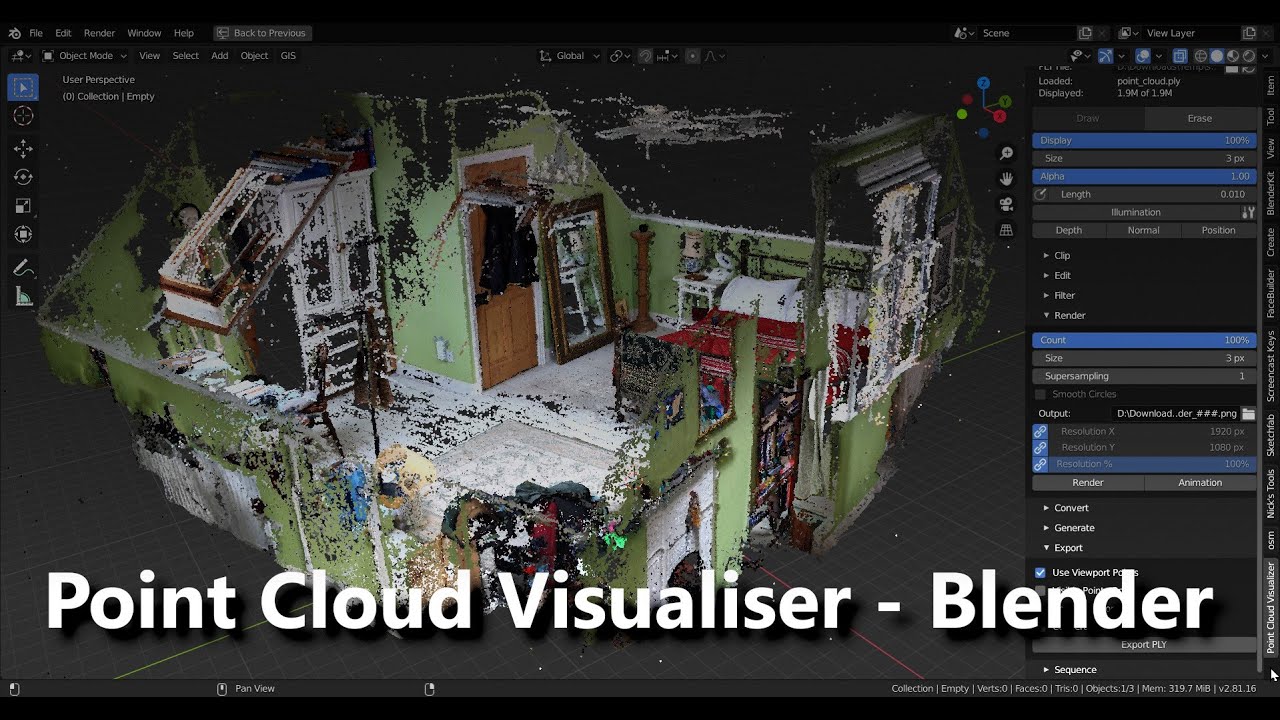Select wireframe viewport shading

point(1200,56)
